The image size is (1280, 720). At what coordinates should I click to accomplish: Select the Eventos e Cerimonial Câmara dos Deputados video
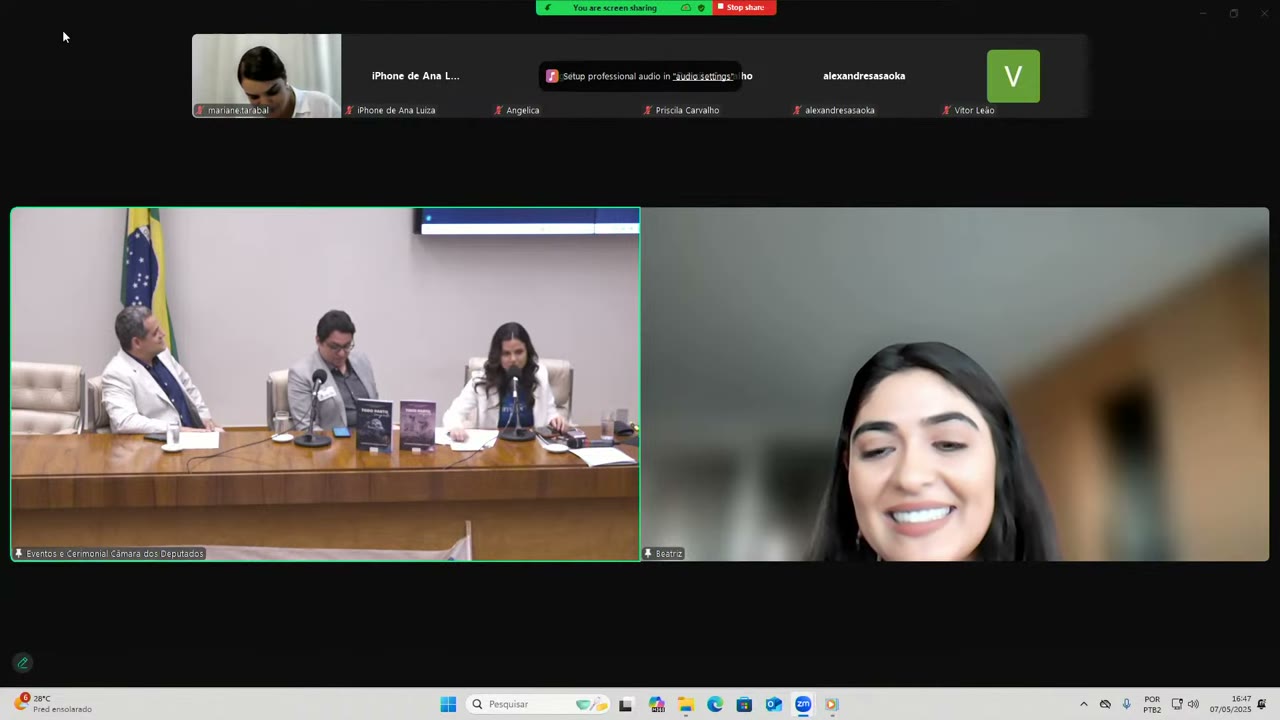[325, 384]
